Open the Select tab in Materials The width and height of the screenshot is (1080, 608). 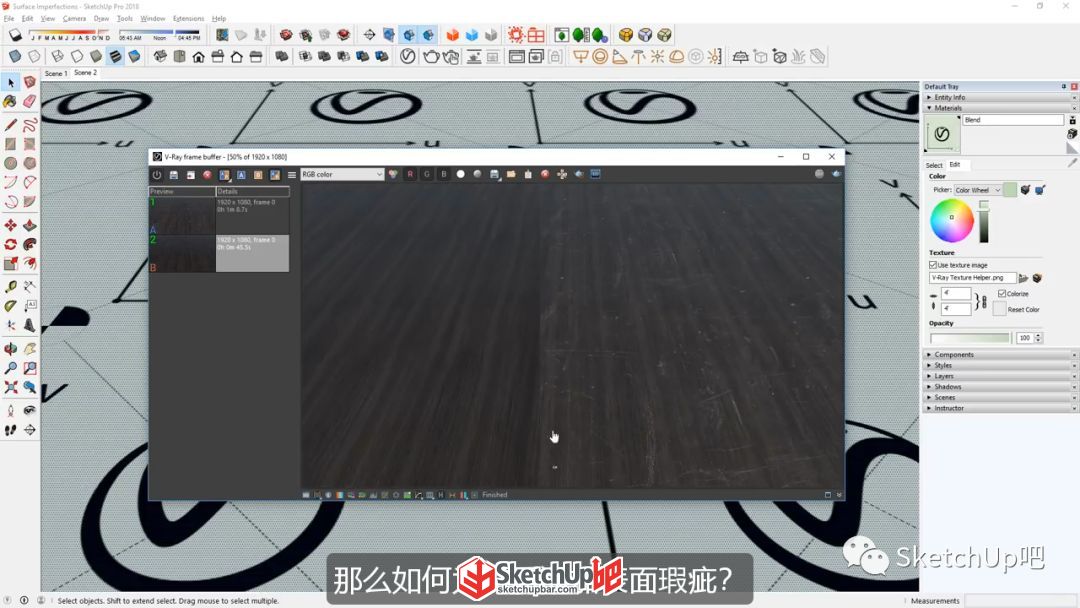[934, 165]
